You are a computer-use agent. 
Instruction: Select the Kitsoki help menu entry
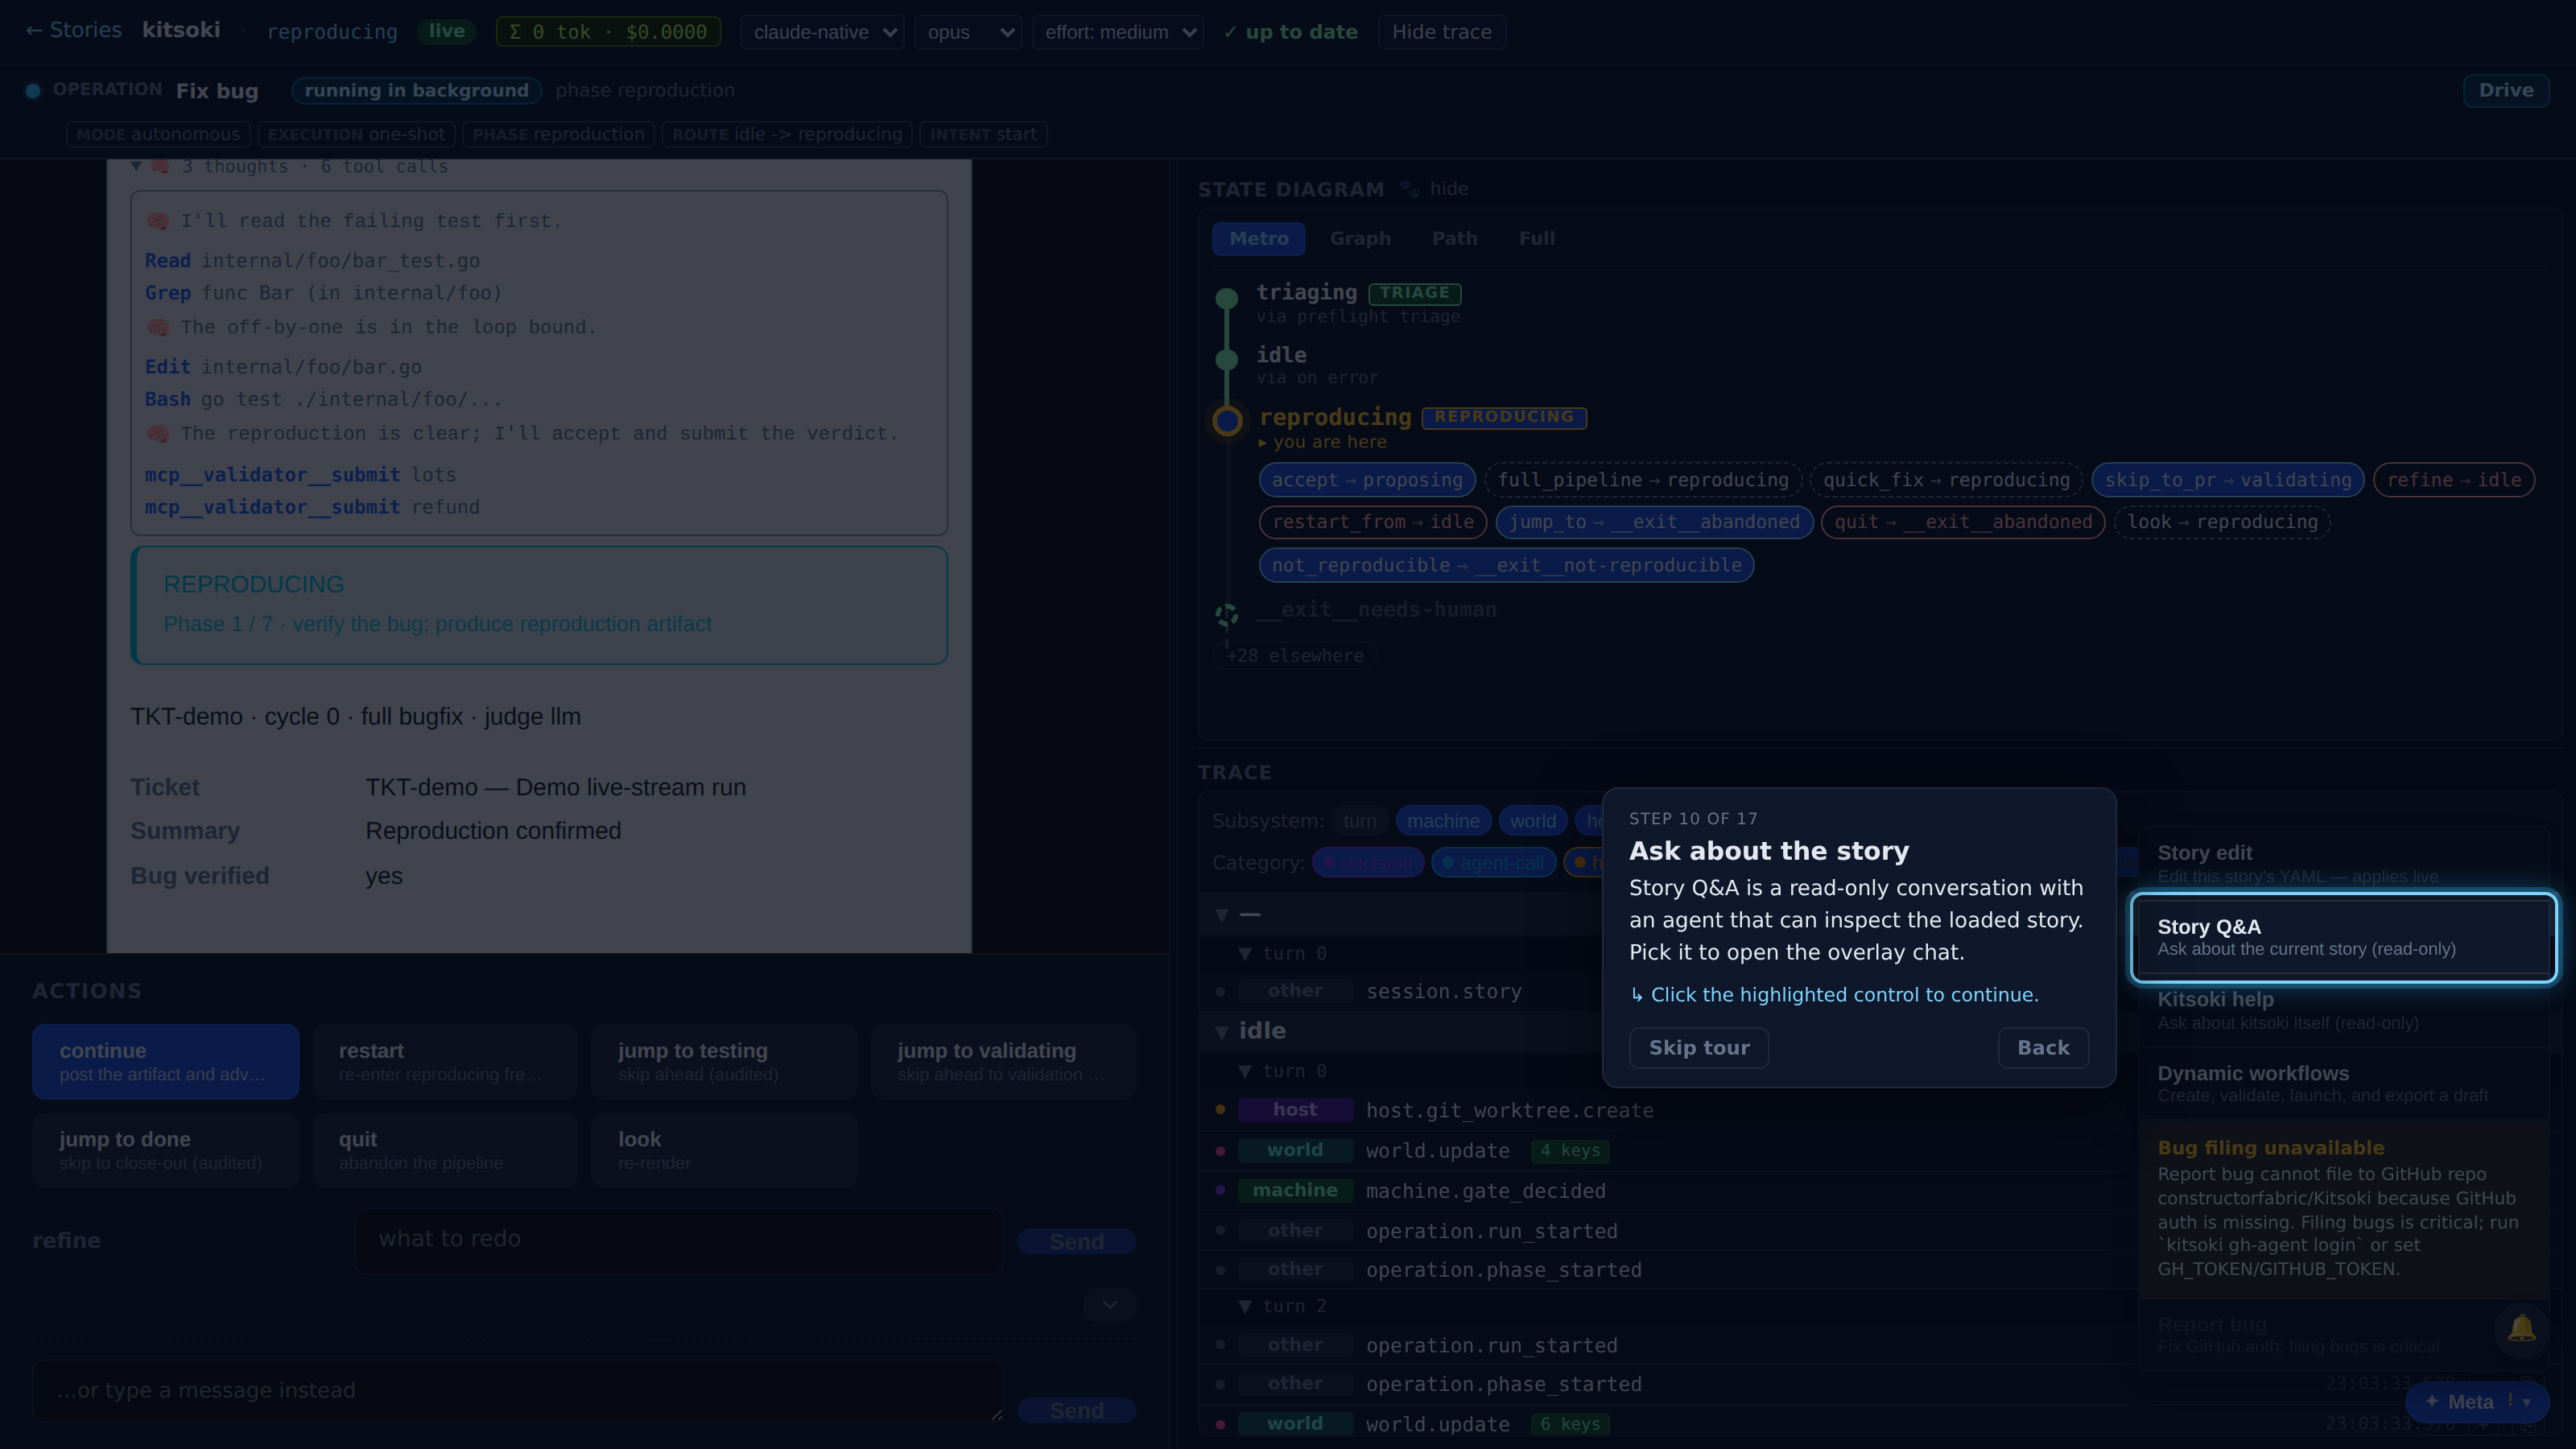(x=2343, y=1010)
